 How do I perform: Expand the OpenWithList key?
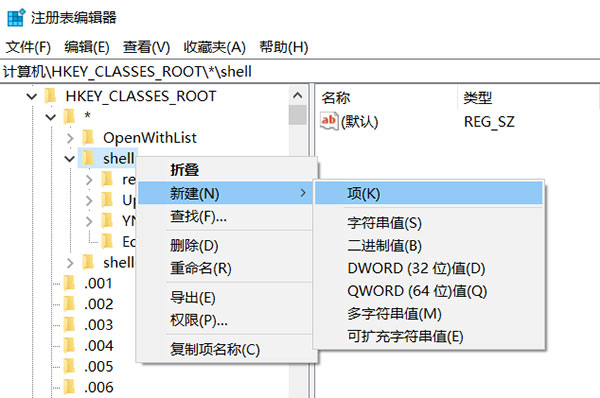click(x=70, y=138)
